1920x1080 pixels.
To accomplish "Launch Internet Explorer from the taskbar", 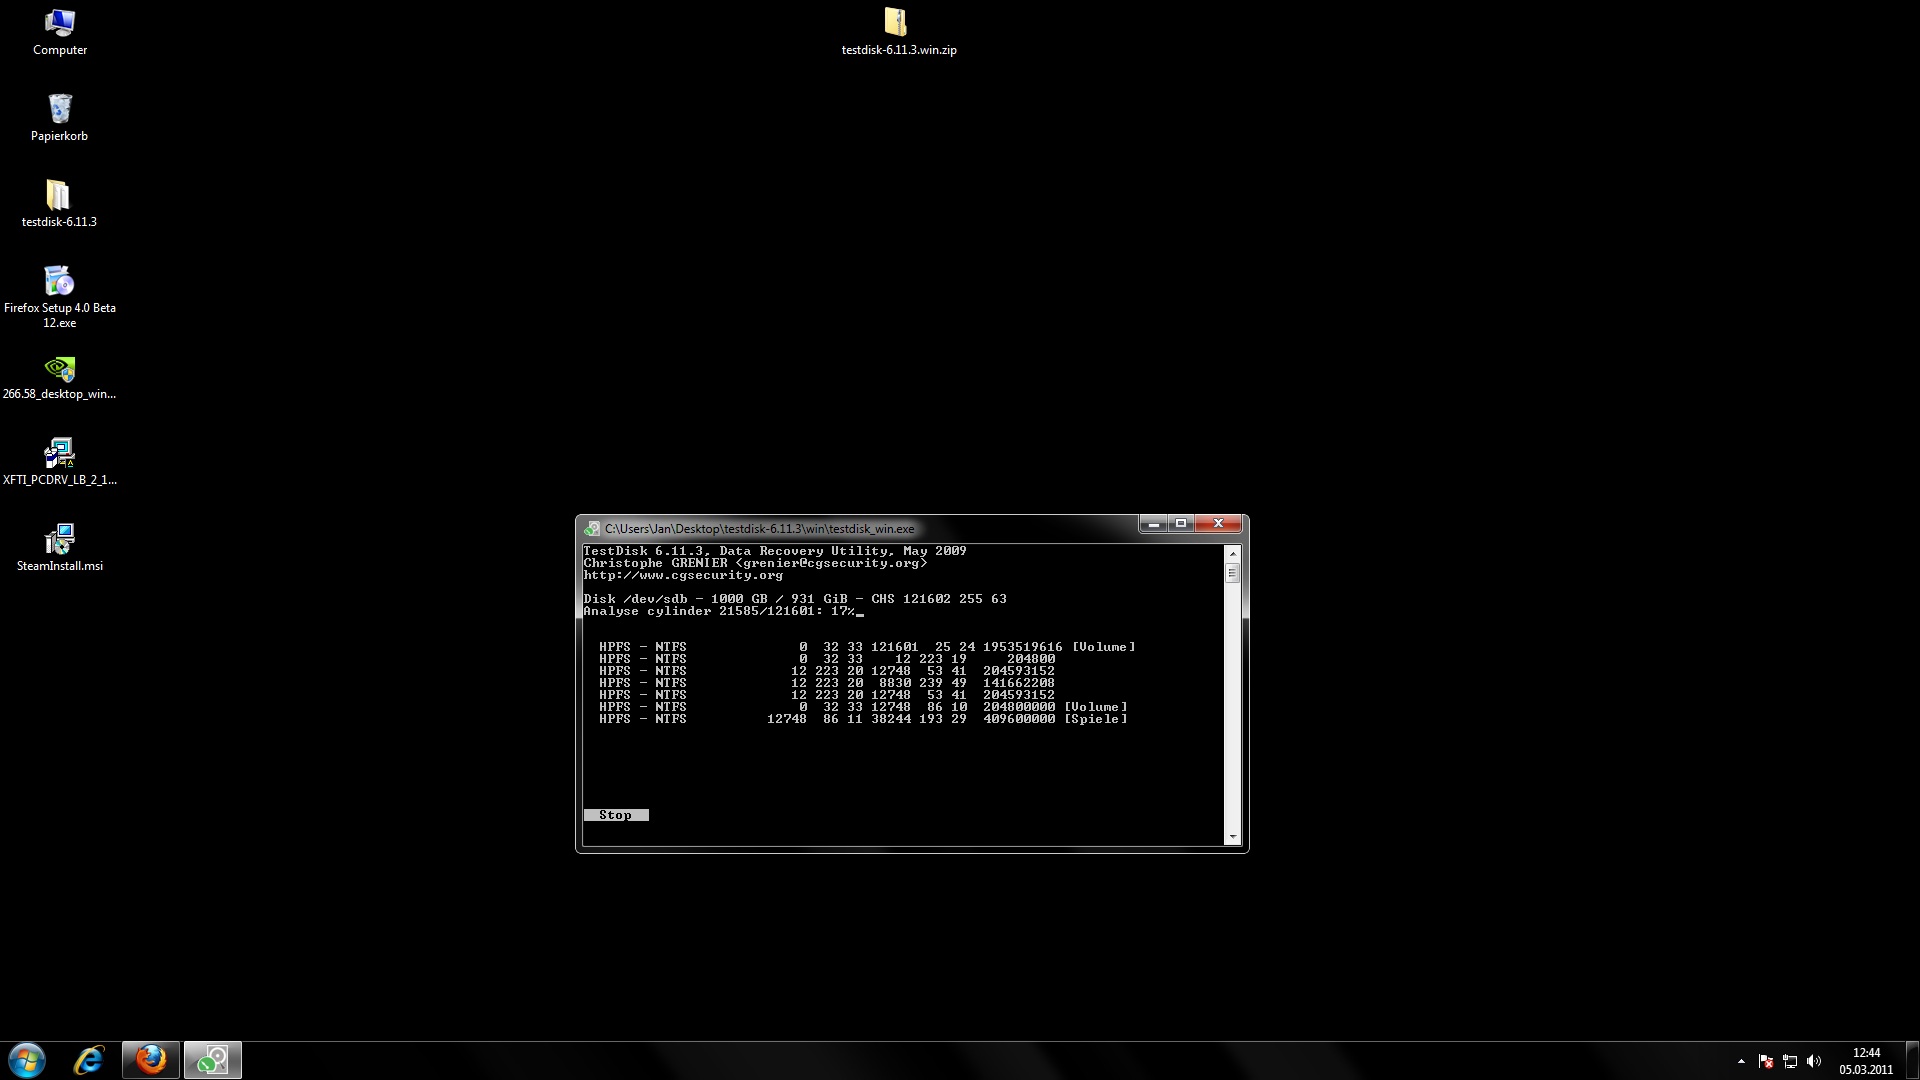I will pos(90,1060).
